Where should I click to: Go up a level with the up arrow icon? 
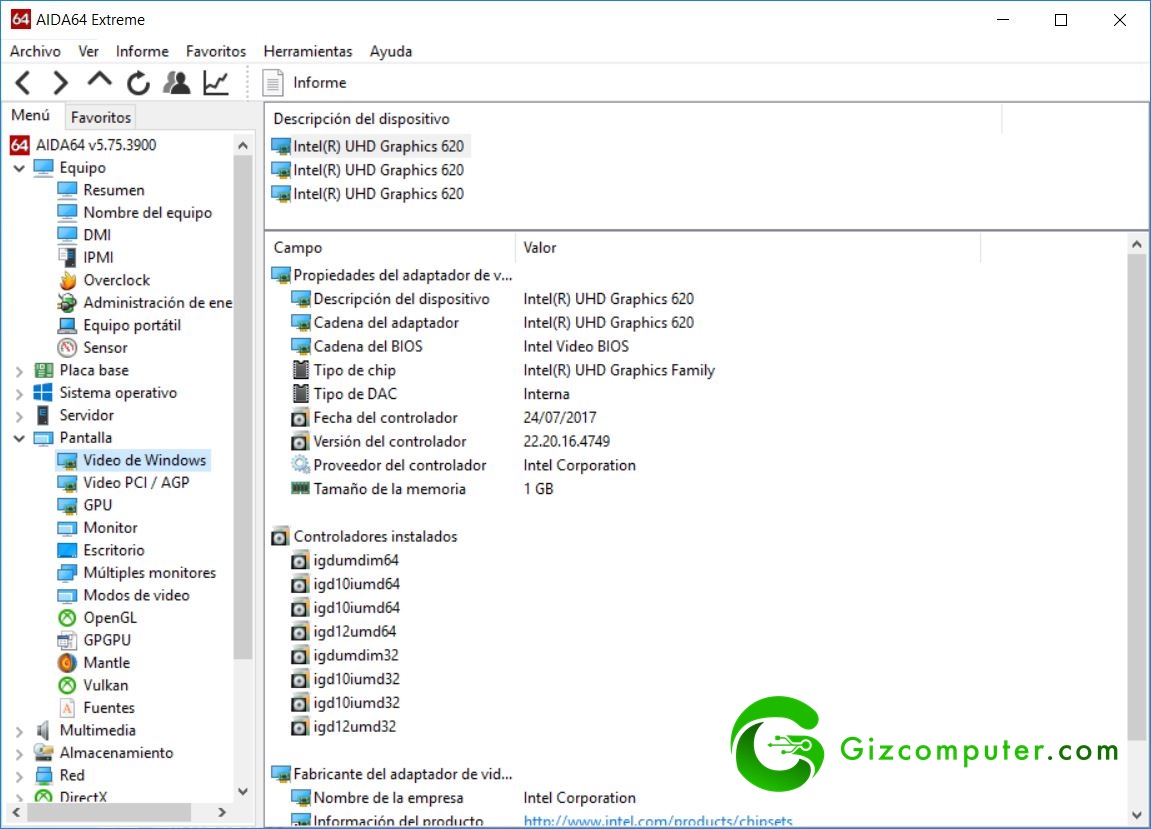[x=99, y=80]
